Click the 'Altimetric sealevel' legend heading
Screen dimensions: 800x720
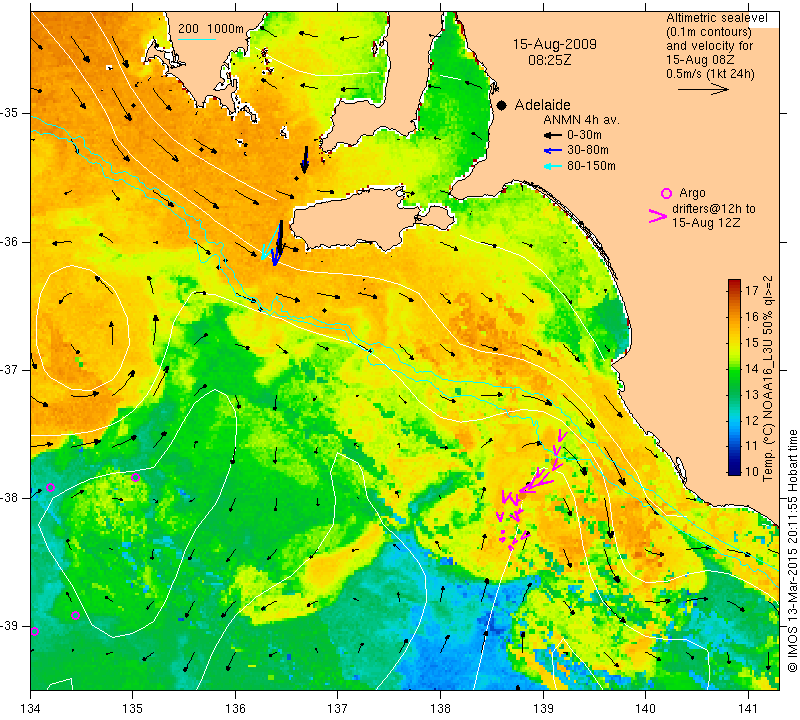click(717, 18)
